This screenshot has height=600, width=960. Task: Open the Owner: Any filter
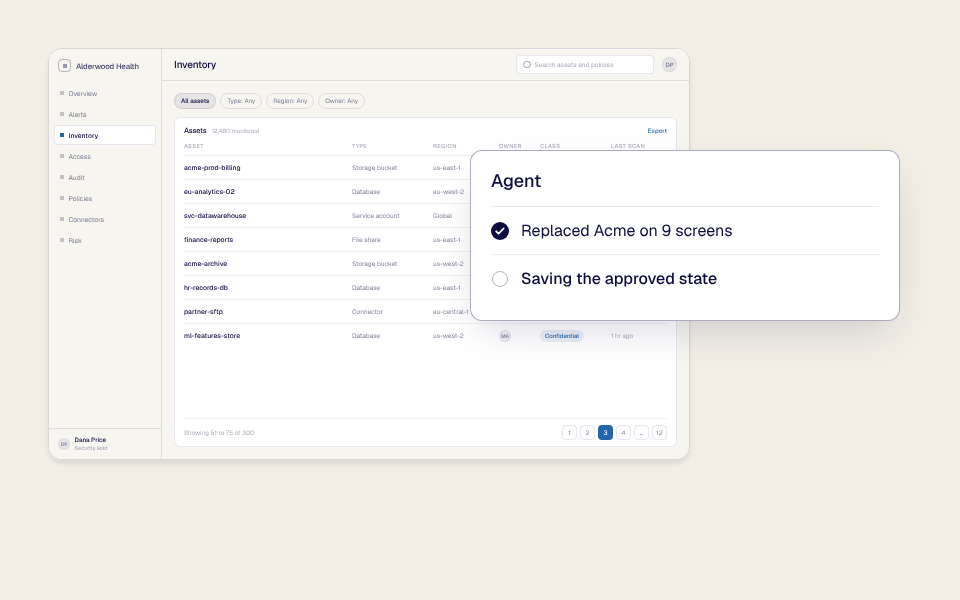(342, 101)
